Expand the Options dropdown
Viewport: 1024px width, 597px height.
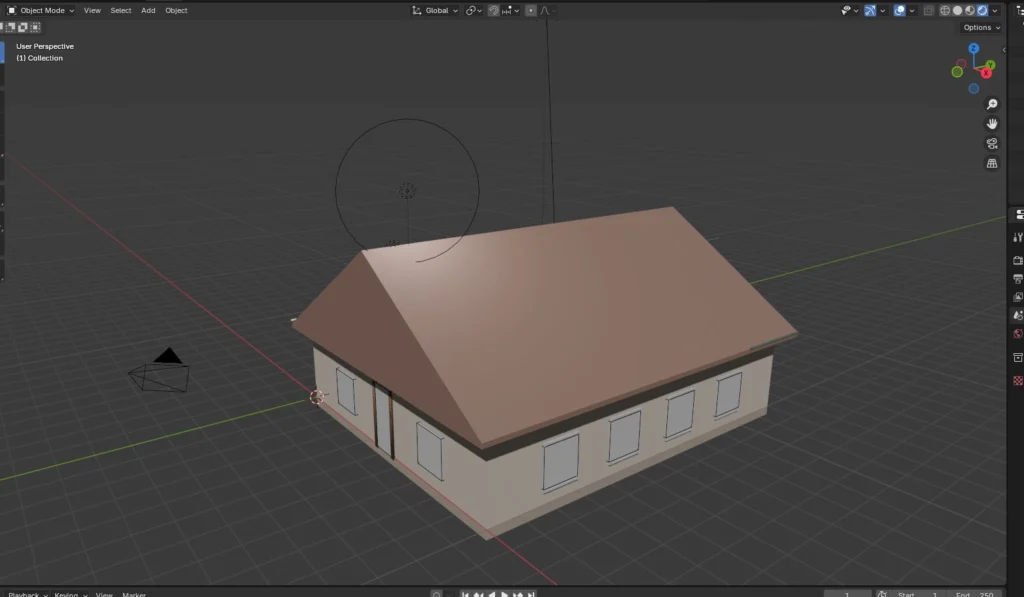click(981, 28)
